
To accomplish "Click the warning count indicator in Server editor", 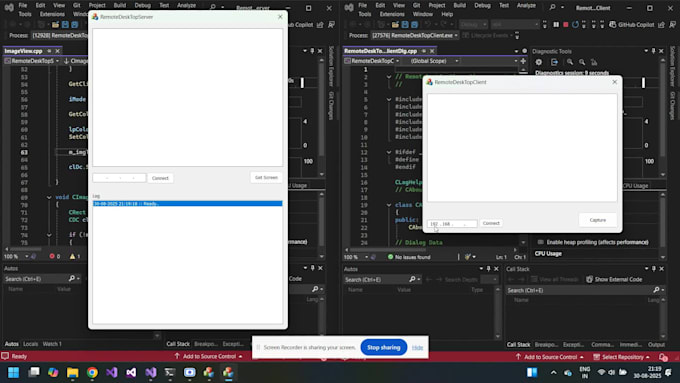I will point(75,256).
